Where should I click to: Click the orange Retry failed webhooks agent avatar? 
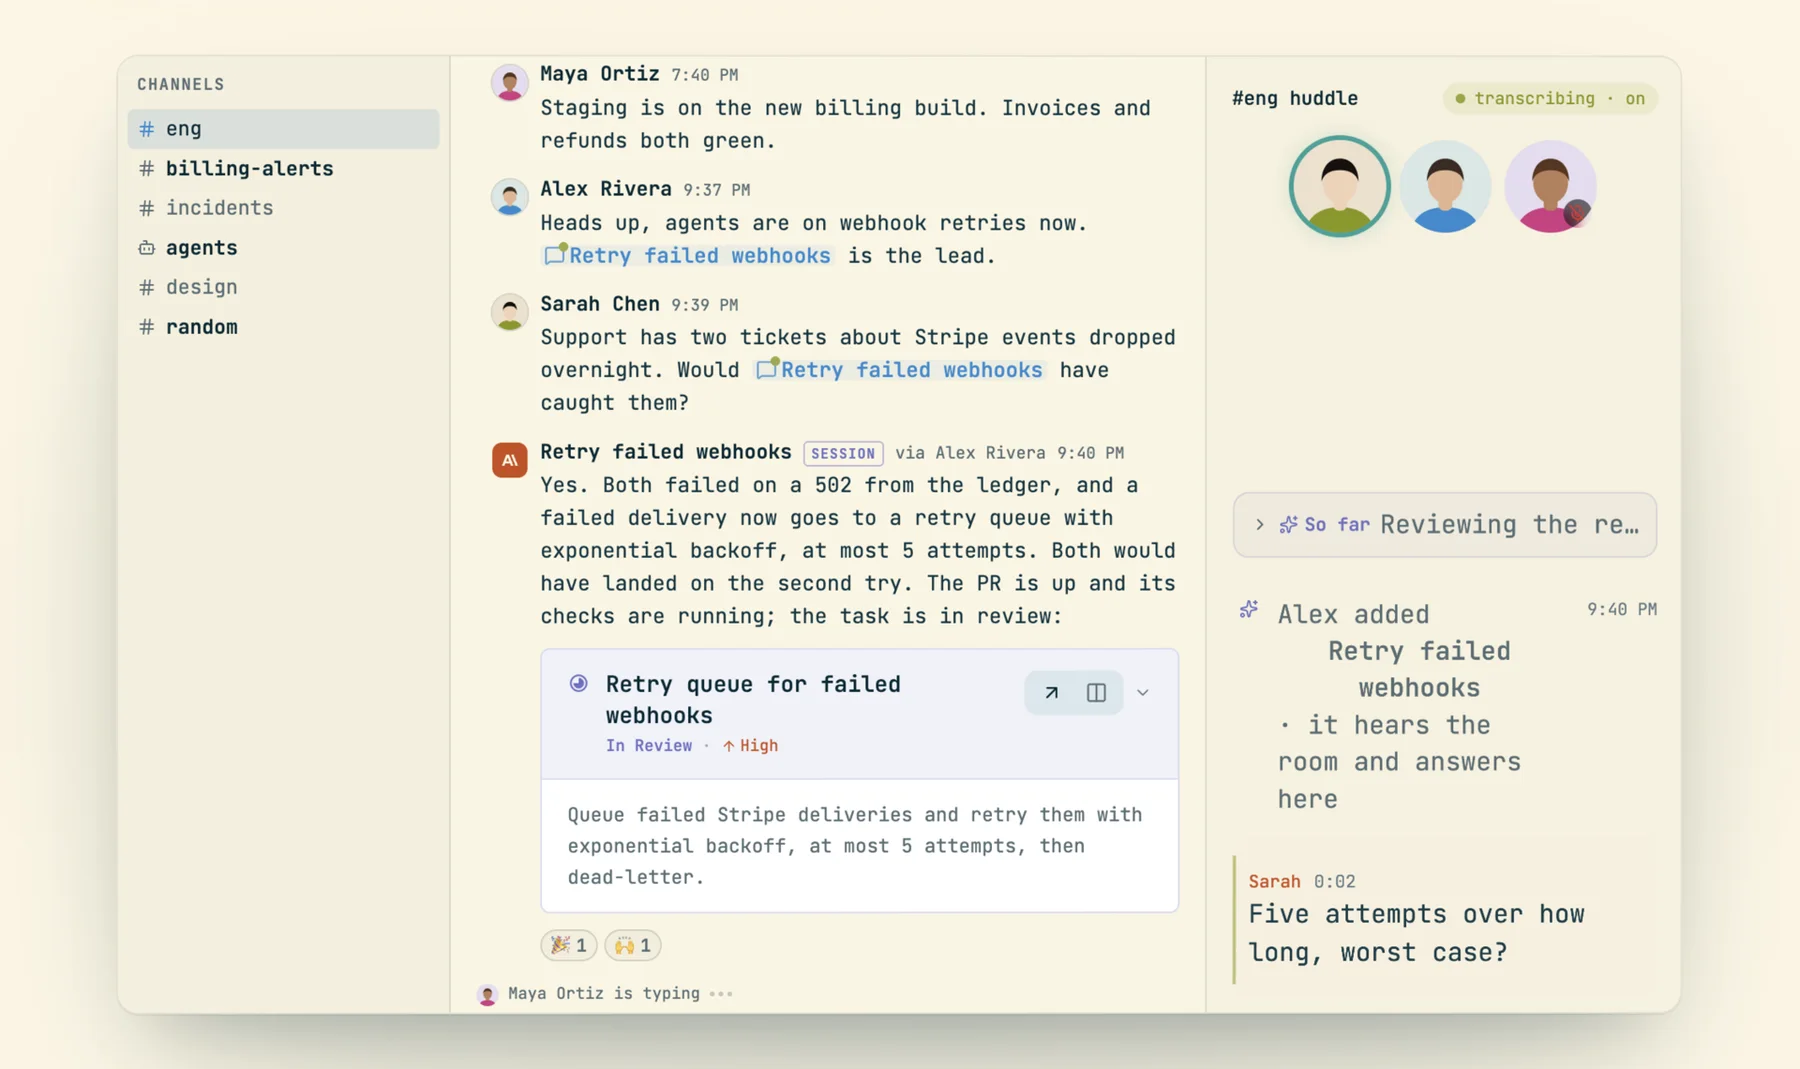(x=509, y=460)
